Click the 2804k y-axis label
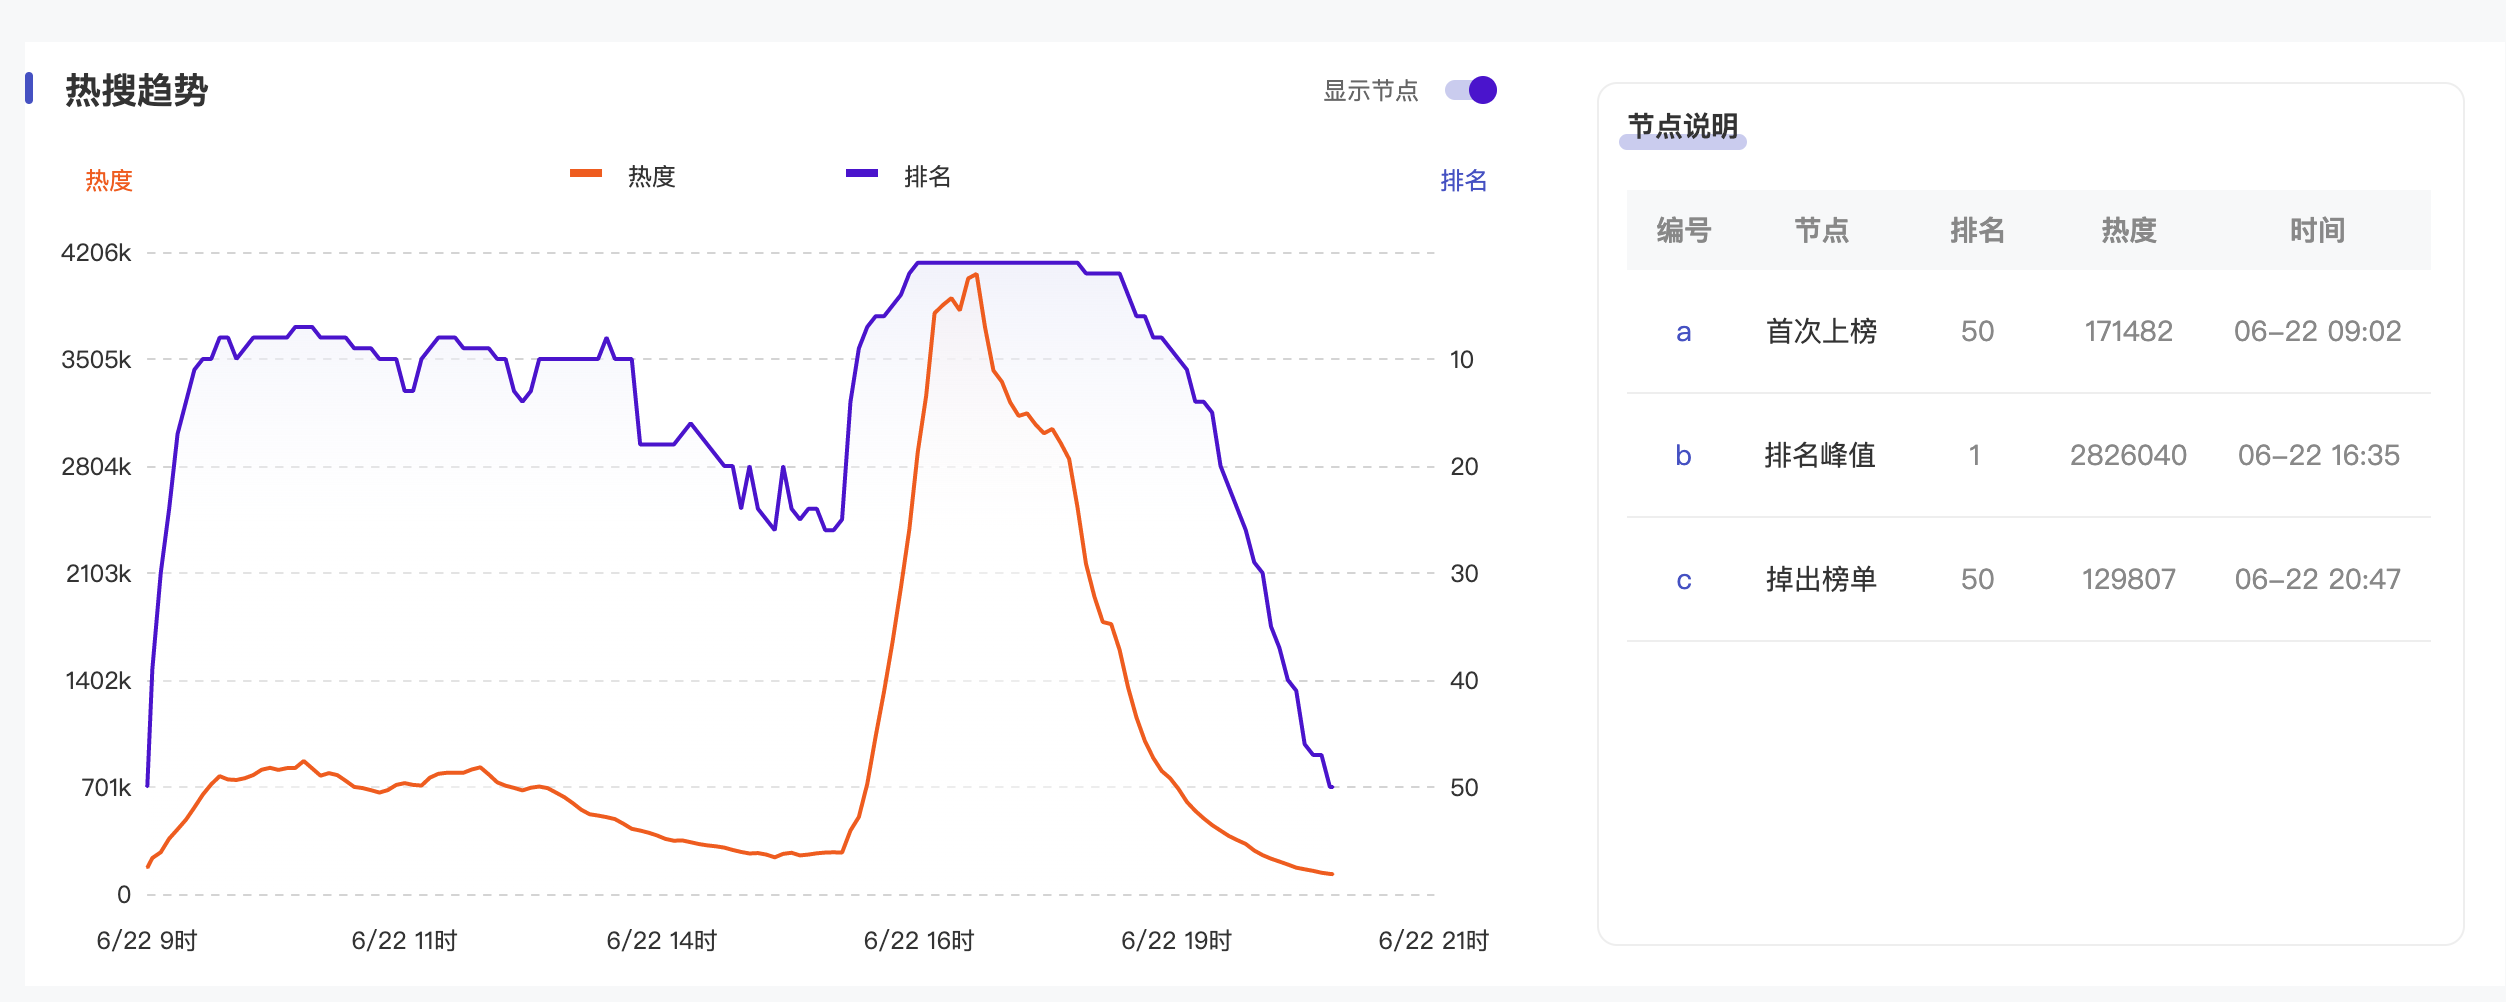Image resolution: width=2506 pixels, height=1002 pixels. pos(96,467)
